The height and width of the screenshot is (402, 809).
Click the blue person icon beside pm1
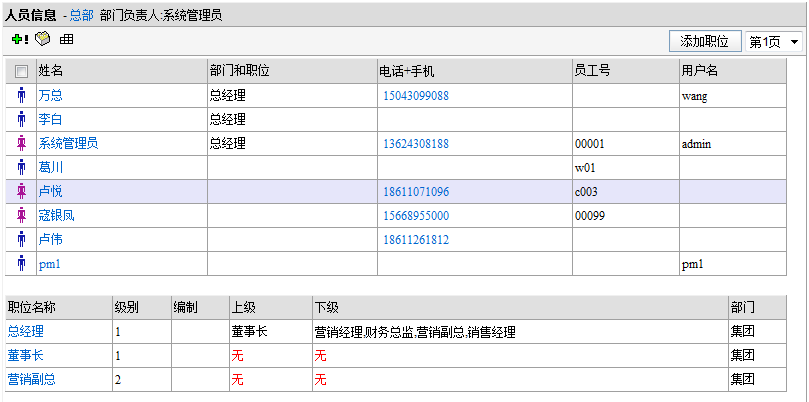click(21, 264)
